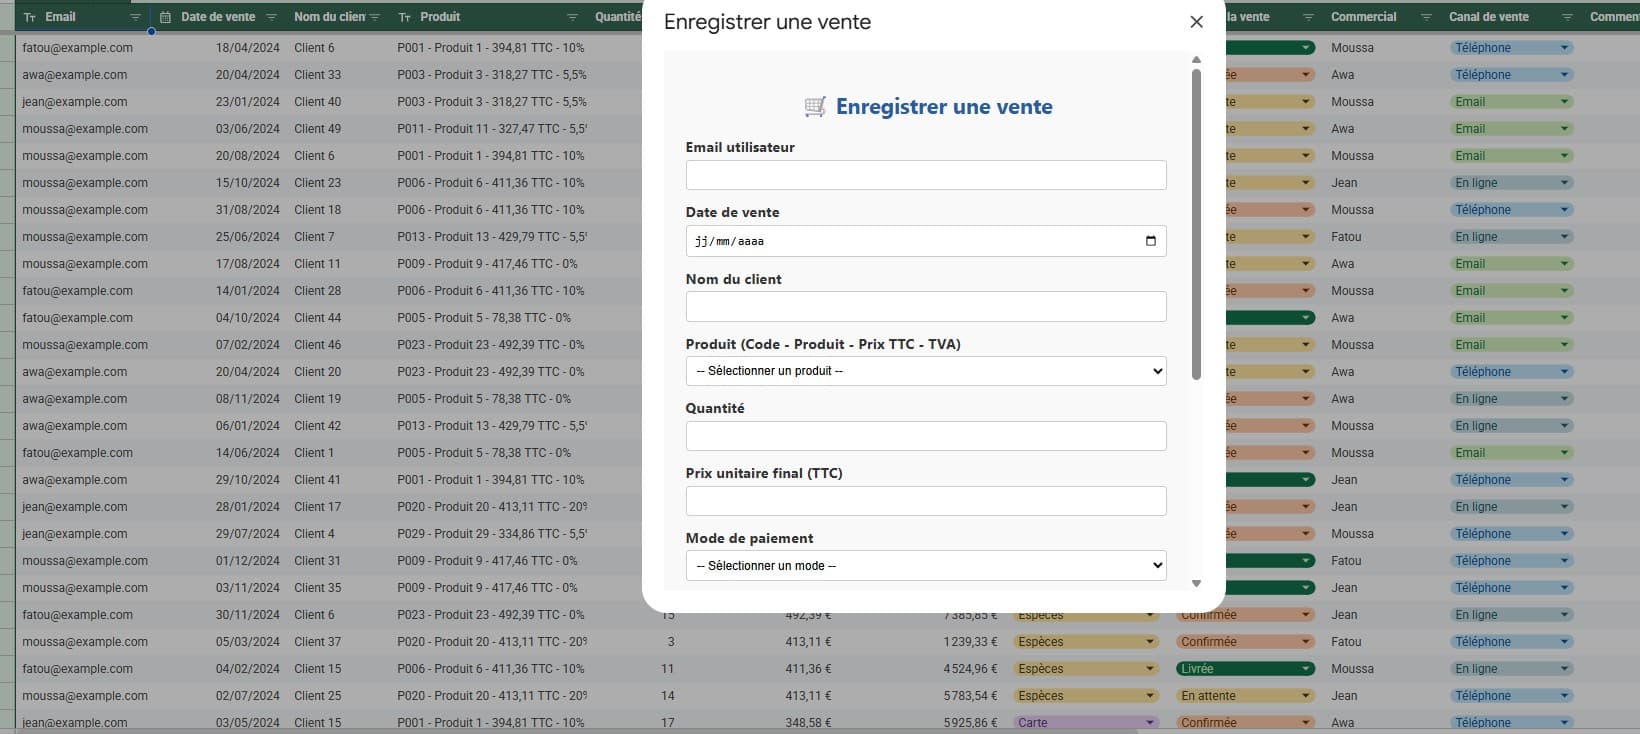The image size is (1640, 734).
Task: Click the Nom du client column header
Action: (x=330, y=17)
